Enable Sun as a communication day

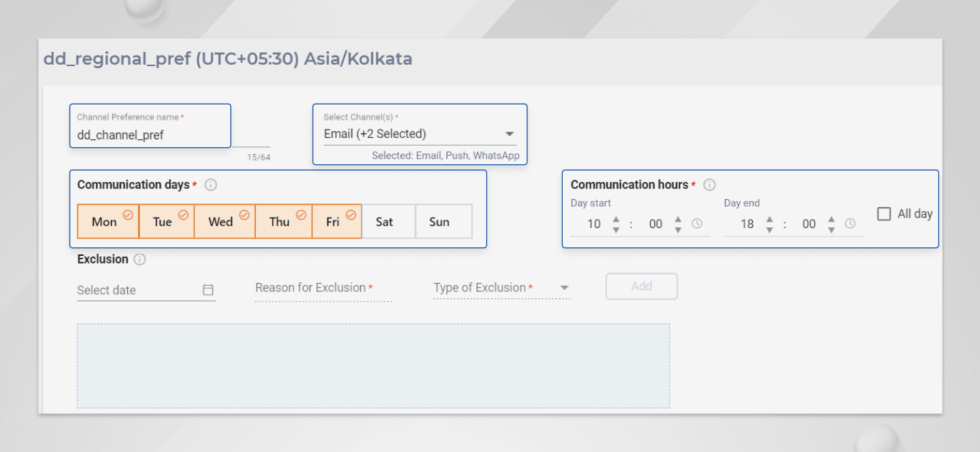click(x=444, y=221)
